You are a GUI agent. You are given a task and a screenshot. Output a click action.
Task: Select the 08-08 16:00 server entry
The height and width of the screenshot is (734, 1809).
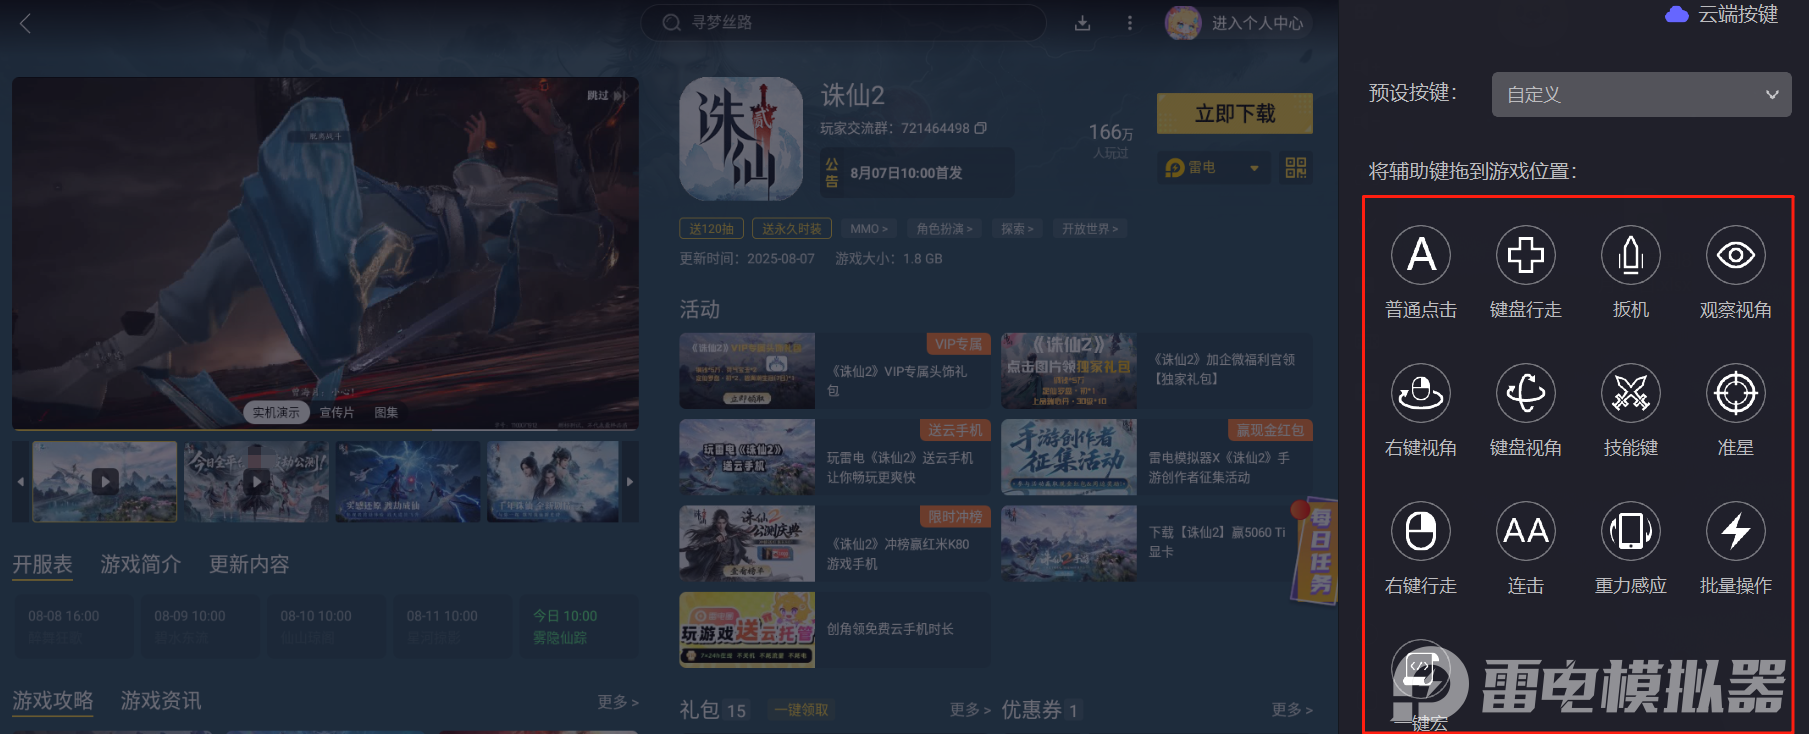click(x=73, y=627)
